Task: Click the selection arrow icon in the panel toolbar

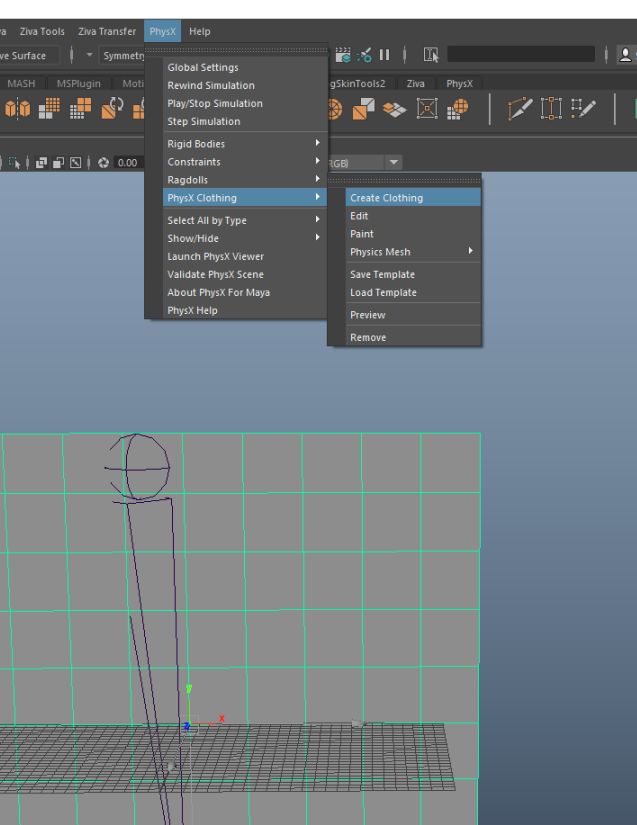Action: [15, 163]
